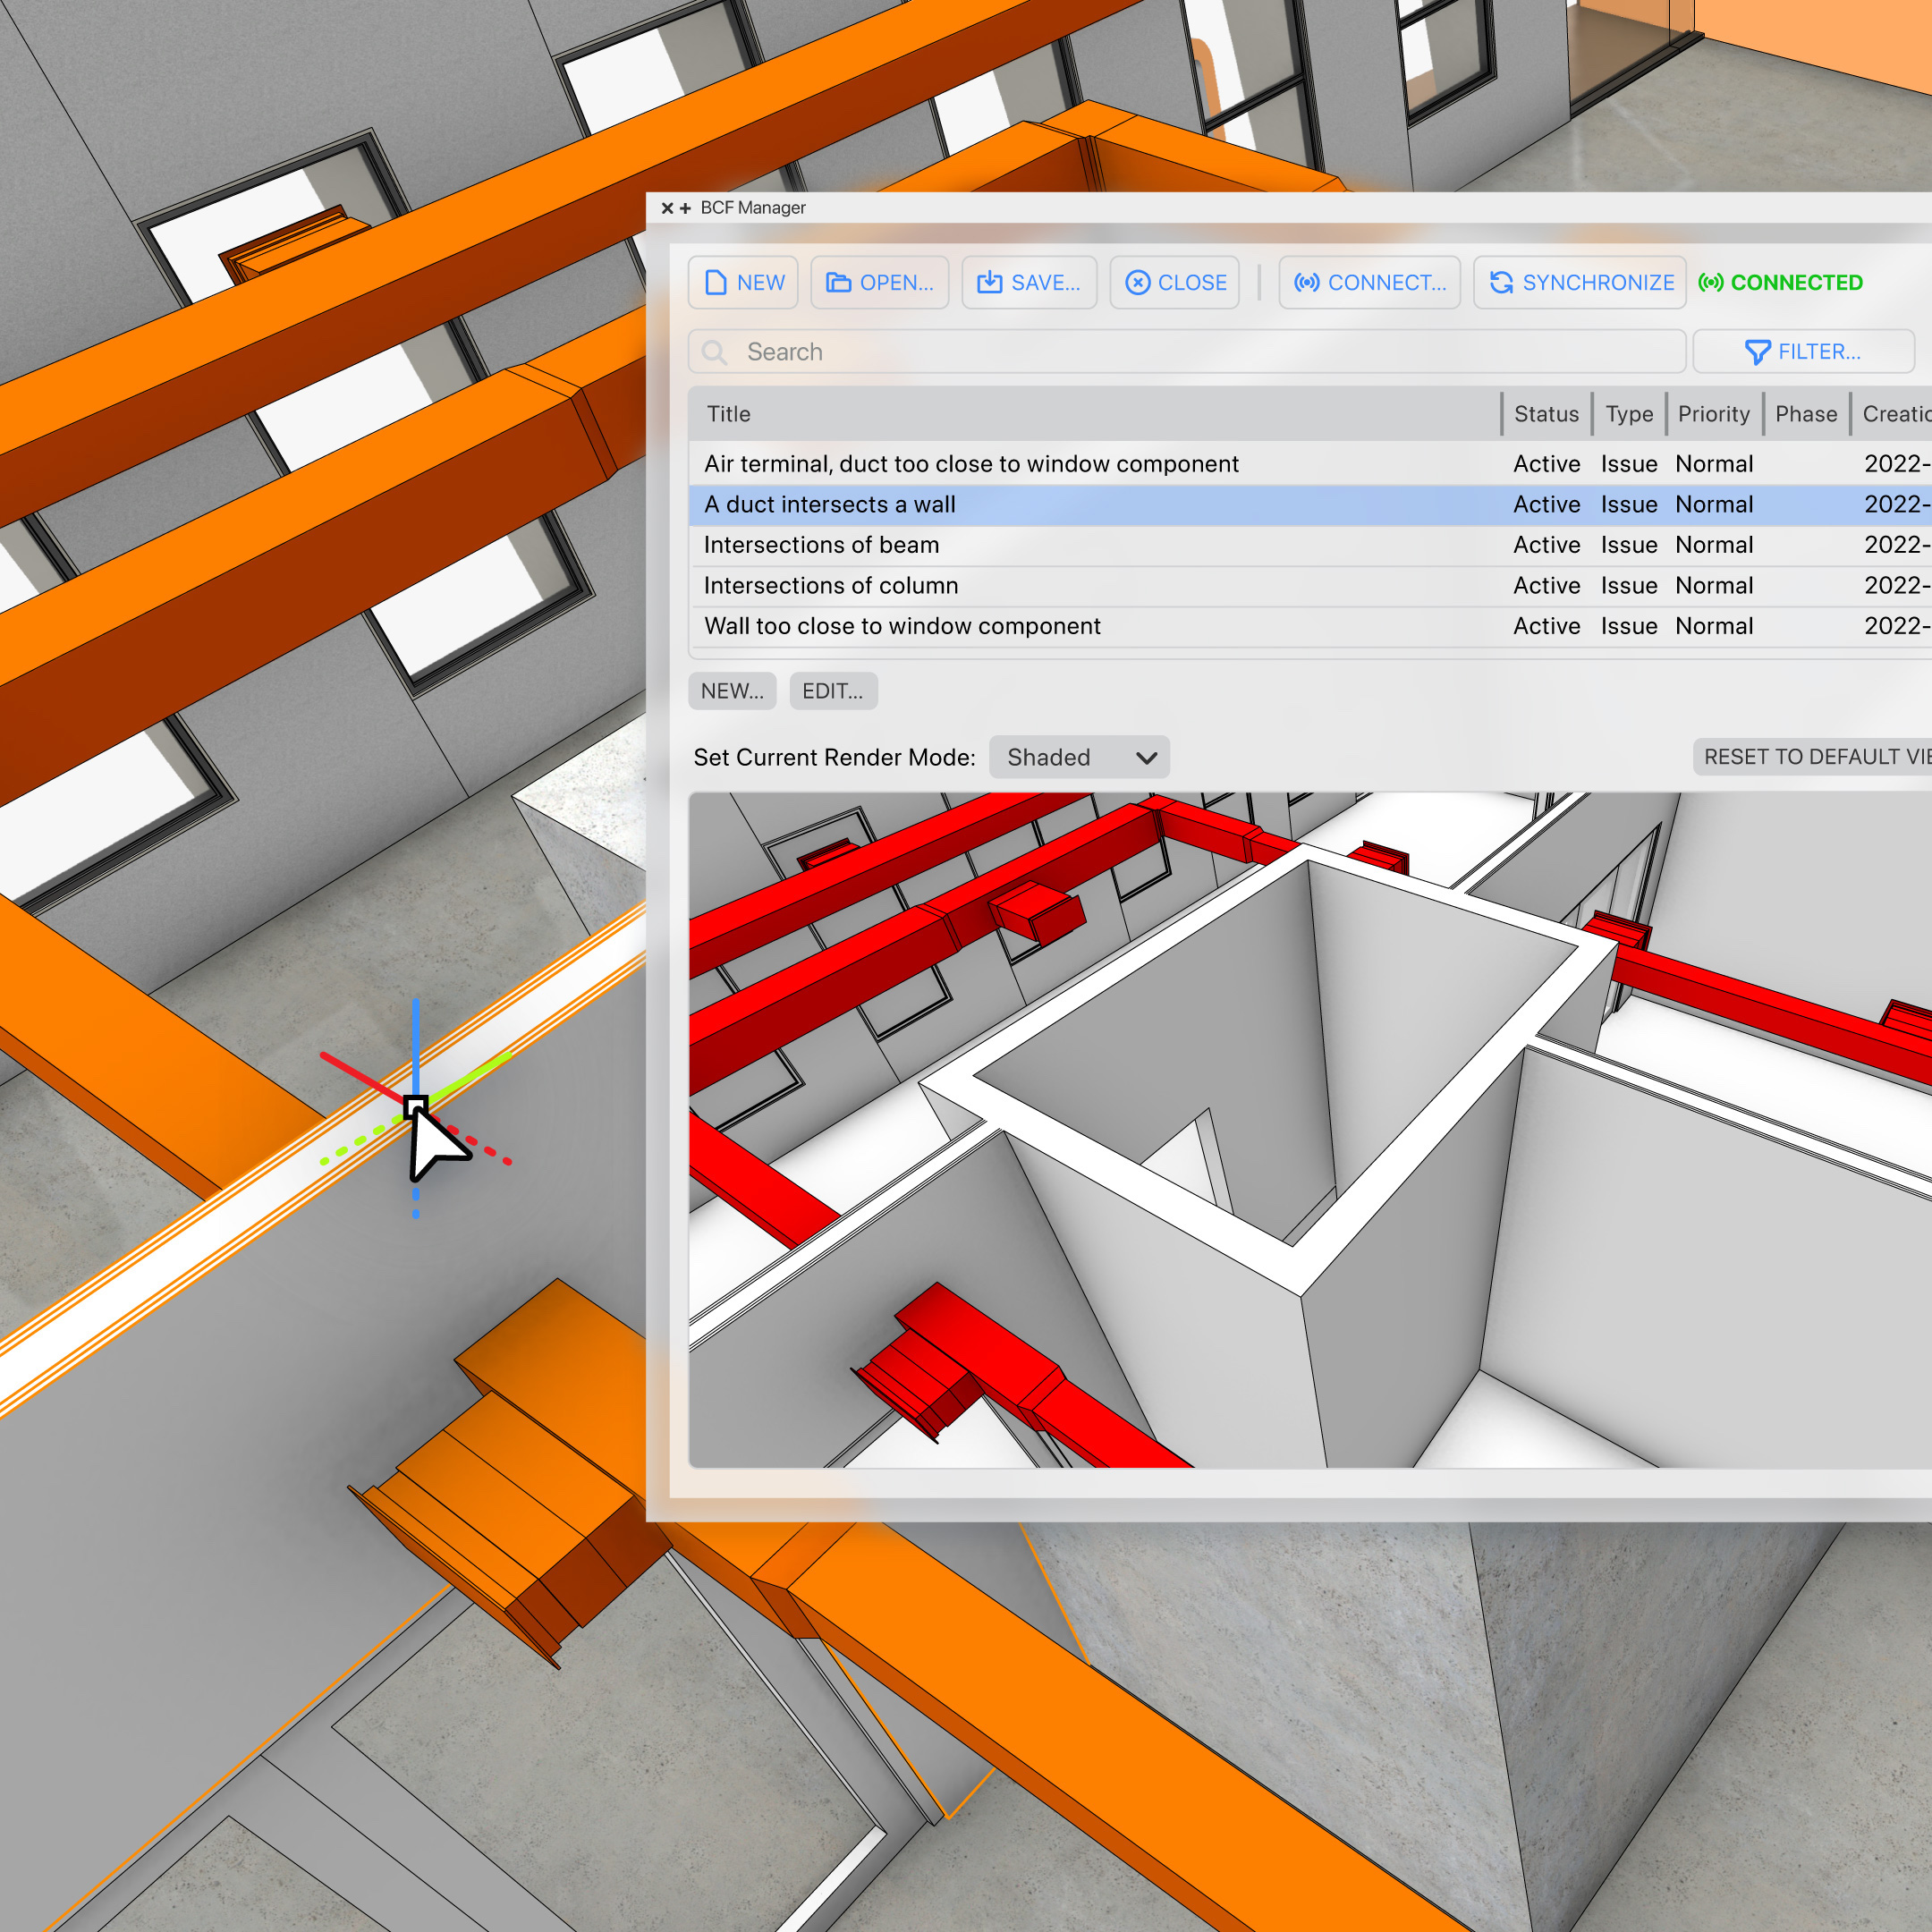Click the CLOSE file toolbar button

(x=1174, y=283)
